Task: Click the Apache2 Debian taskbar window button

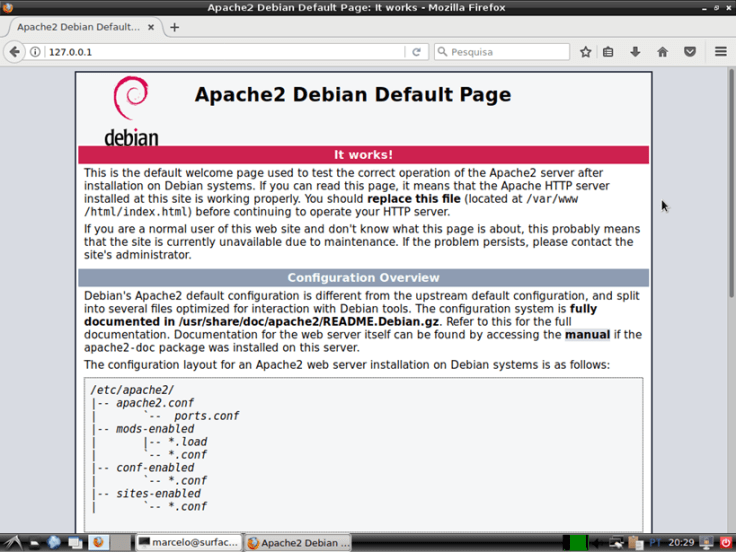Action: 298,542
